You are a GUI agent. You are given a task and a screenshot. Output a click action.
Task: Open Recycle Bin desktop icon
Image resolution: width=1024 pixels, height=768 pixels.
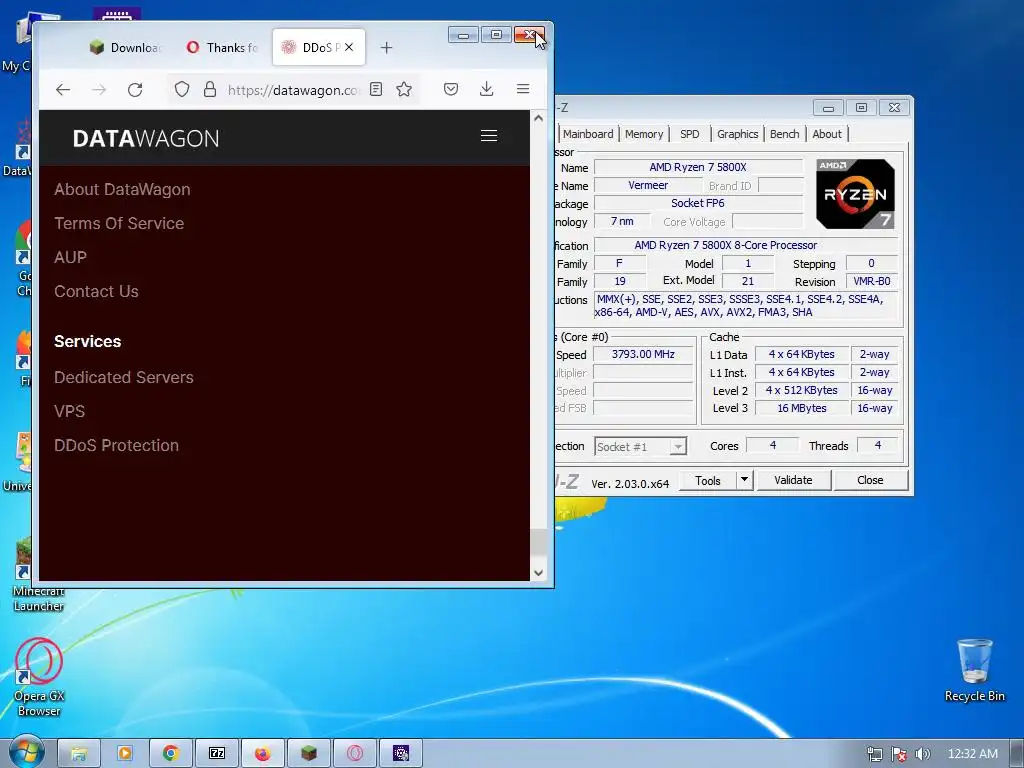[974, 671]
